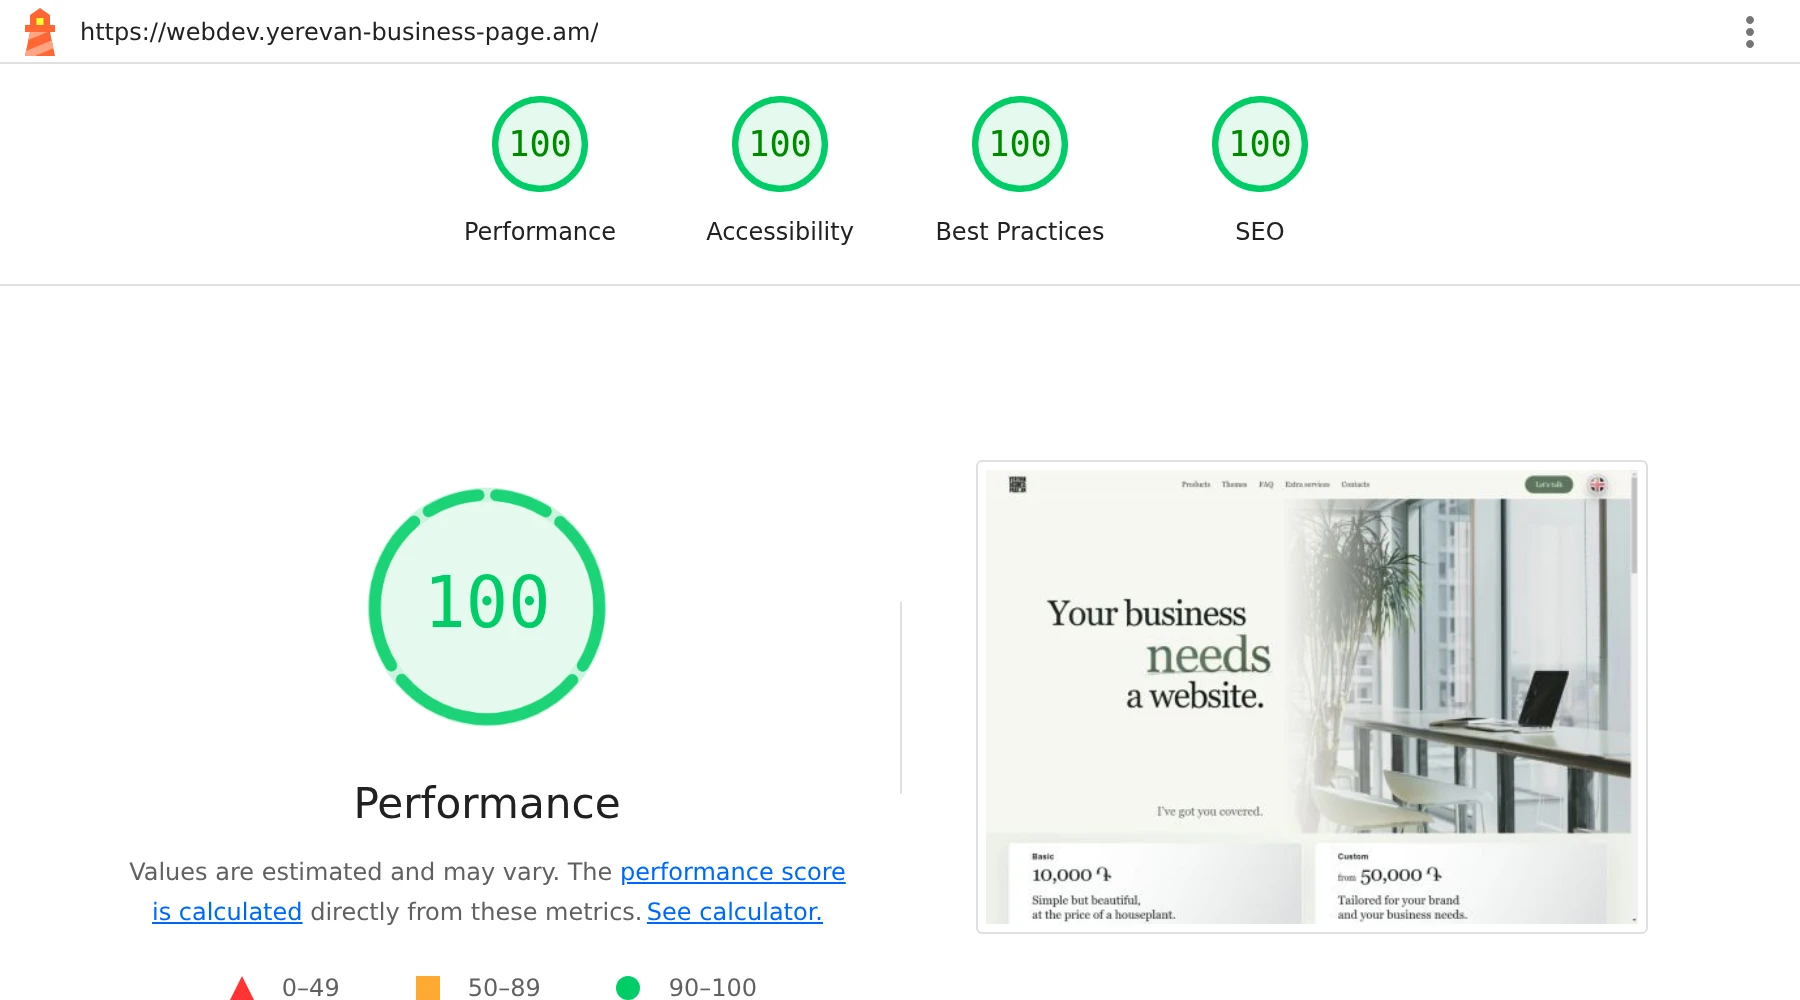Click the '50–89' legend range text
The width and height of the screenshot is (1800, 1000).
click(504, 988)
